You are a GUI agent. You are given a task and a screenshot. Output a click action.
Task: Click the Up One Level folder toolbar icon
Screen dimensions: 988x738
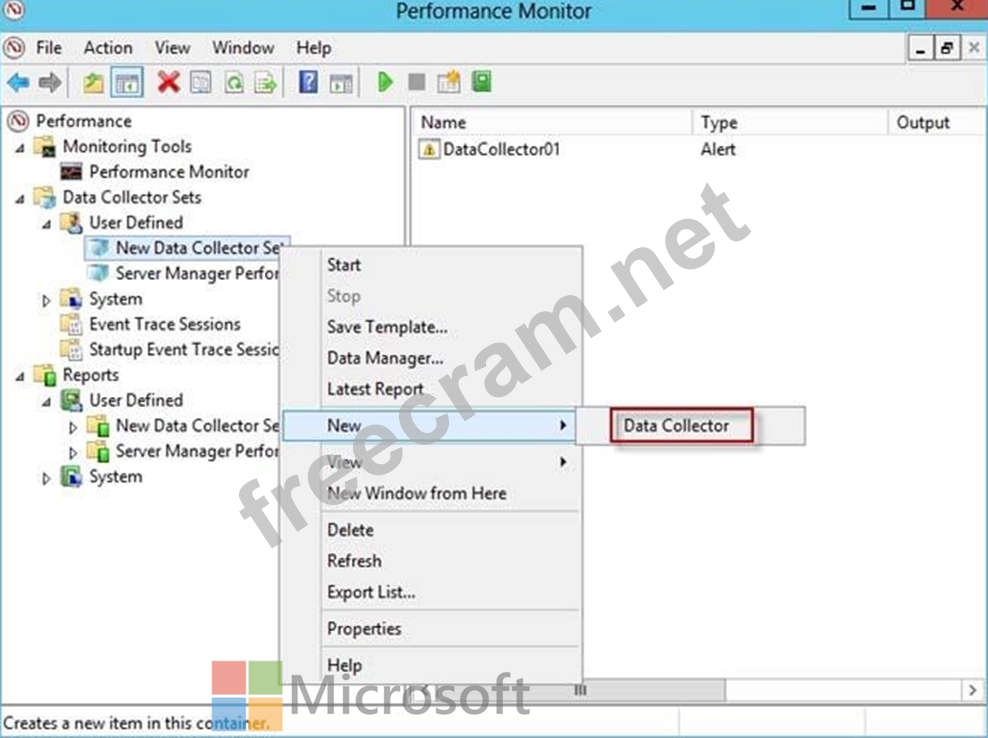(x=94, y=83)
